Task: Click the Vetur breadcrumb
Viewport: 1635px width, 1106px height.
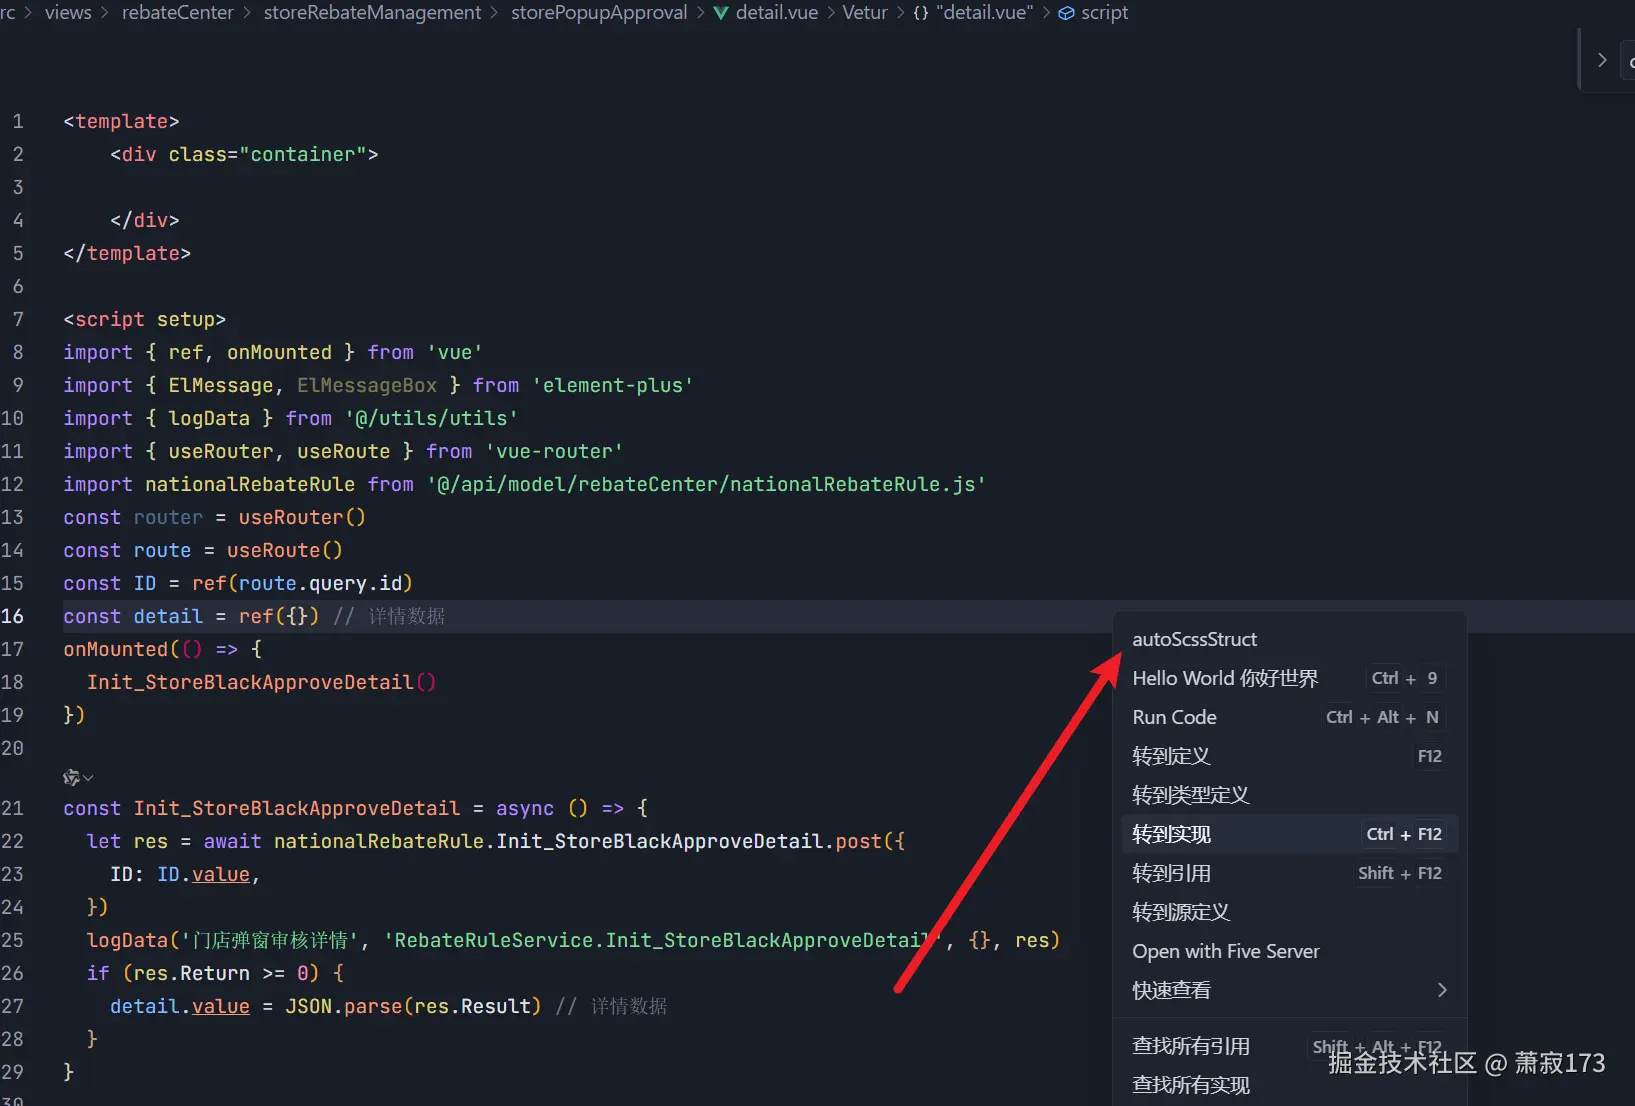Action: point(865,13)
